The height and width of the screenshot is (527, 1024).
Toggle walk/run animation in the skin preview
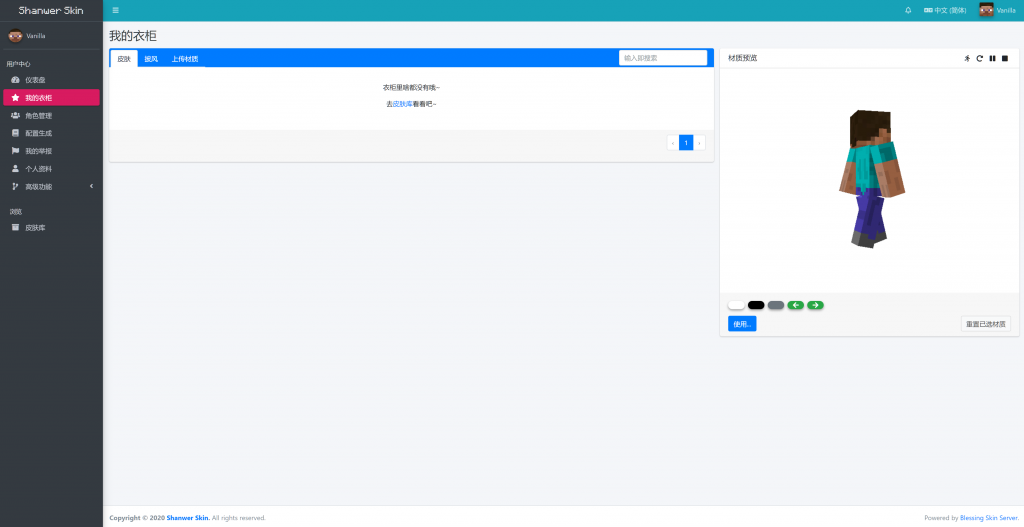point(967,58)
